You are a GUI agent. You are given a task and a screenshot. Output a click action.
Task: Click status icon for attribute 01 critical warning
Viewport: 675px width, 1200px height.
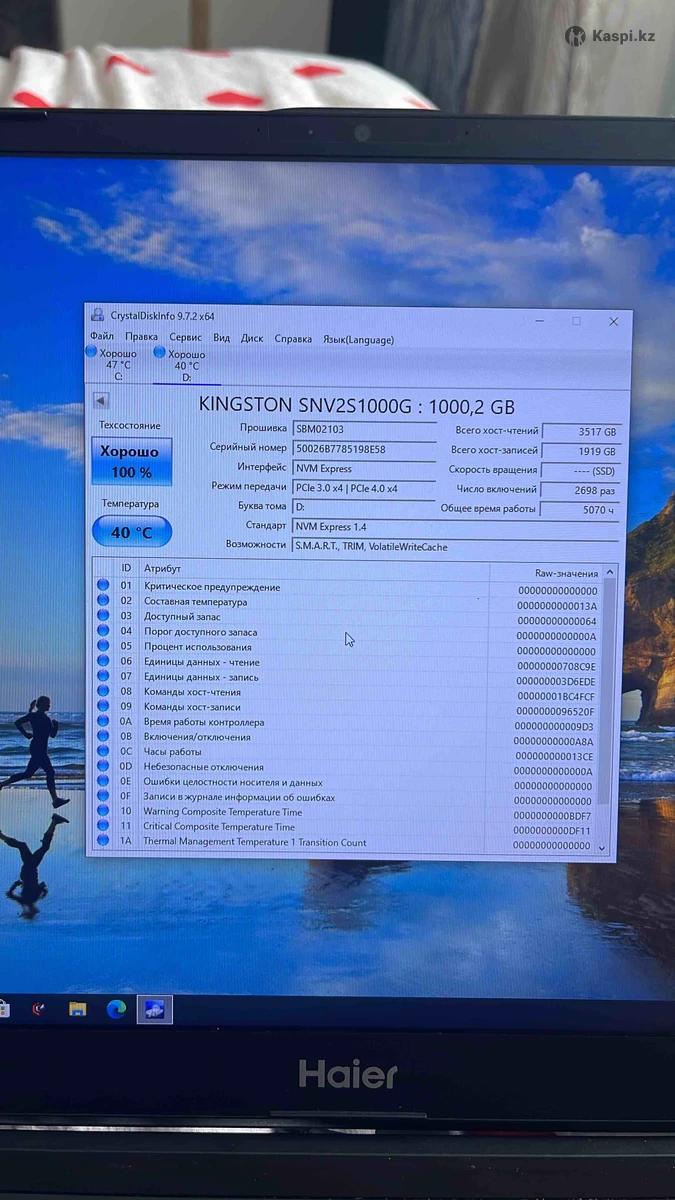[x=103, y=586]
